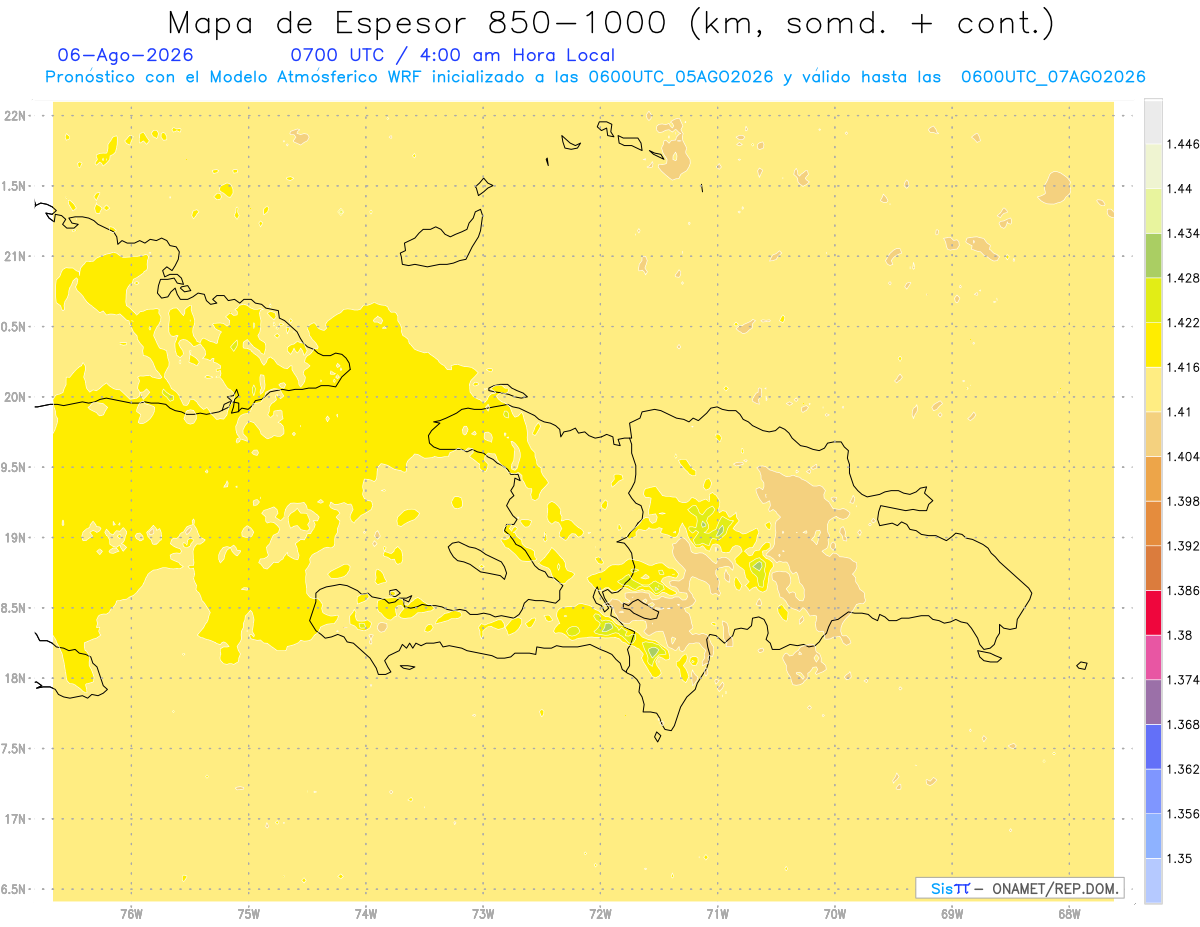Click the colorbar value 1.404
Viewport: 1200px width, 927px height.
pyautogui.click(x=1183, y=456)
